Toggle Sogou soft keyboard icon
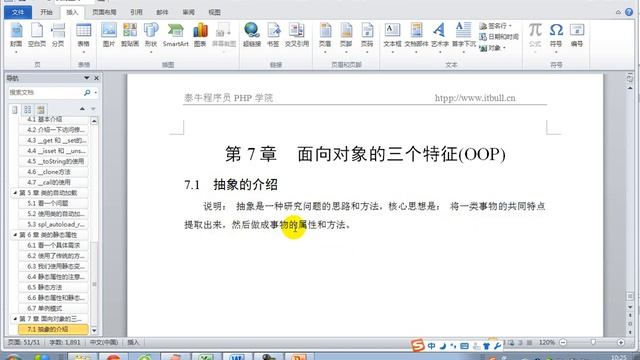Image resolution: width=640 pixels, height=360 pixels. click(x=464, y=346)
